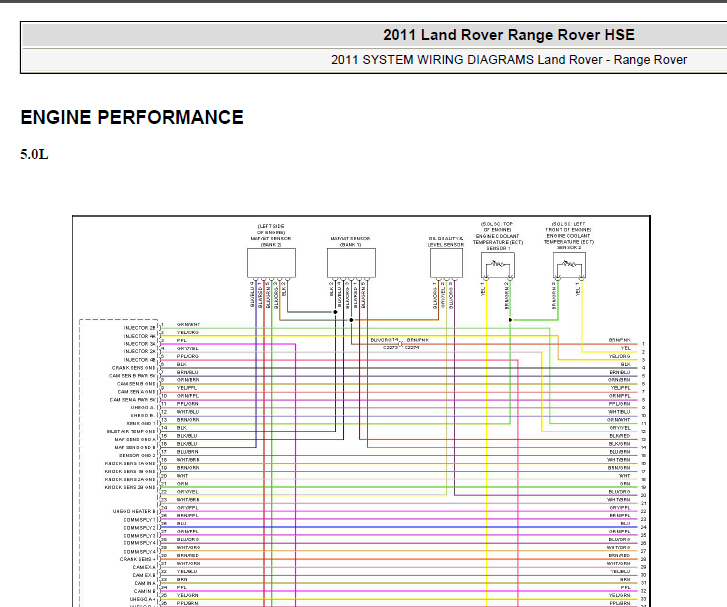The width and height of the screenshot is (727, 607).
Task: Click the "5.0L" subheading
Action: [34, 154]
